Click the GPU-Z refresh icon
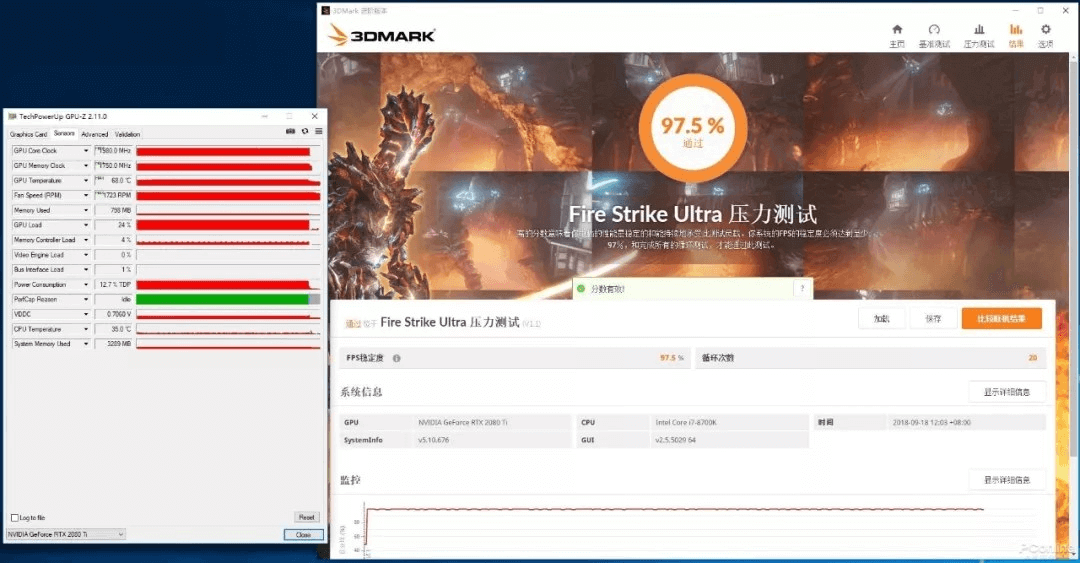The width and height of the screenshot is (1080, 563). click(x=305, y=131)
